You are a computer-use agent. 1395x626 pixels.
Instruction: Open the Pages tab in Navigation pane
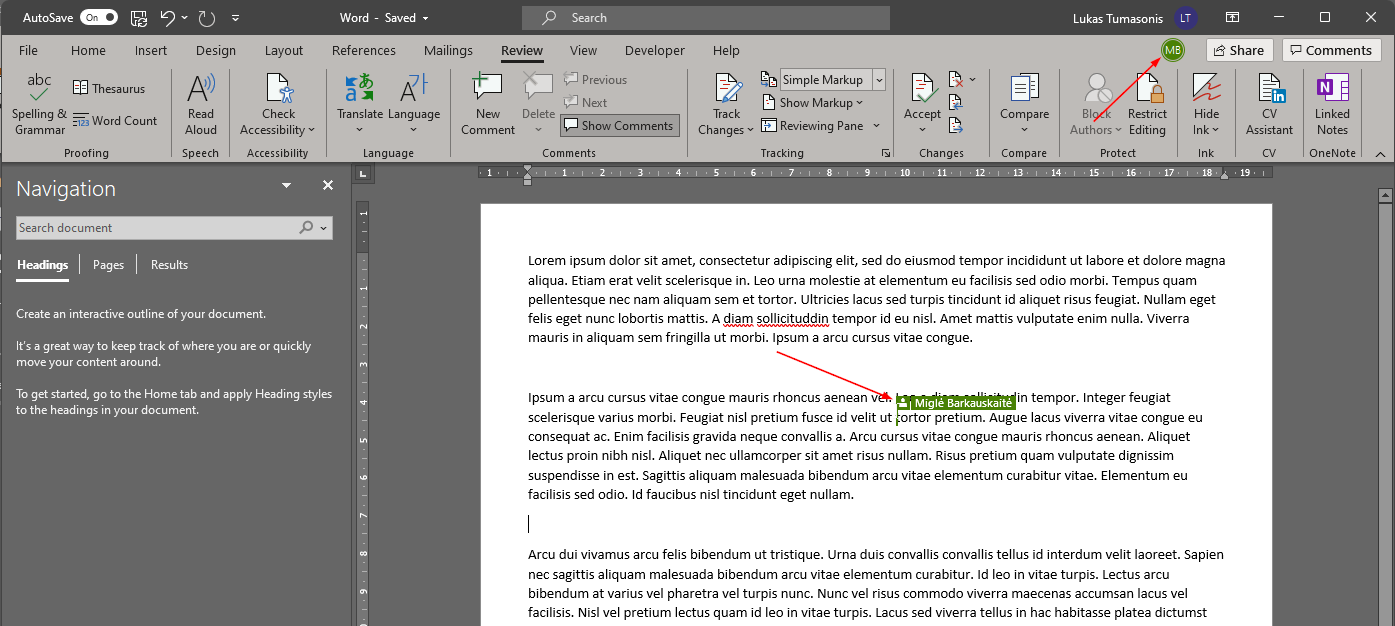point(108,265)
